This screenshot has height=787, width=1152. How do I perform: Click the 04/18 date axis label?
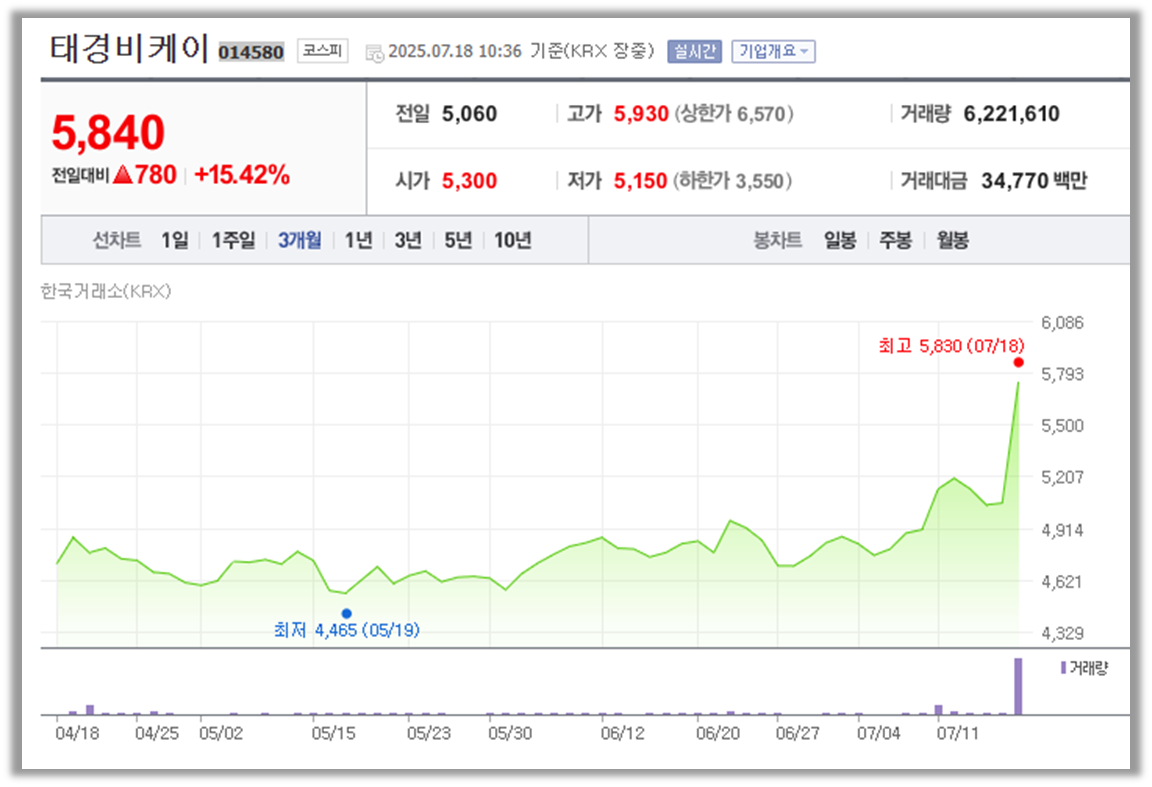click(77, 733)
